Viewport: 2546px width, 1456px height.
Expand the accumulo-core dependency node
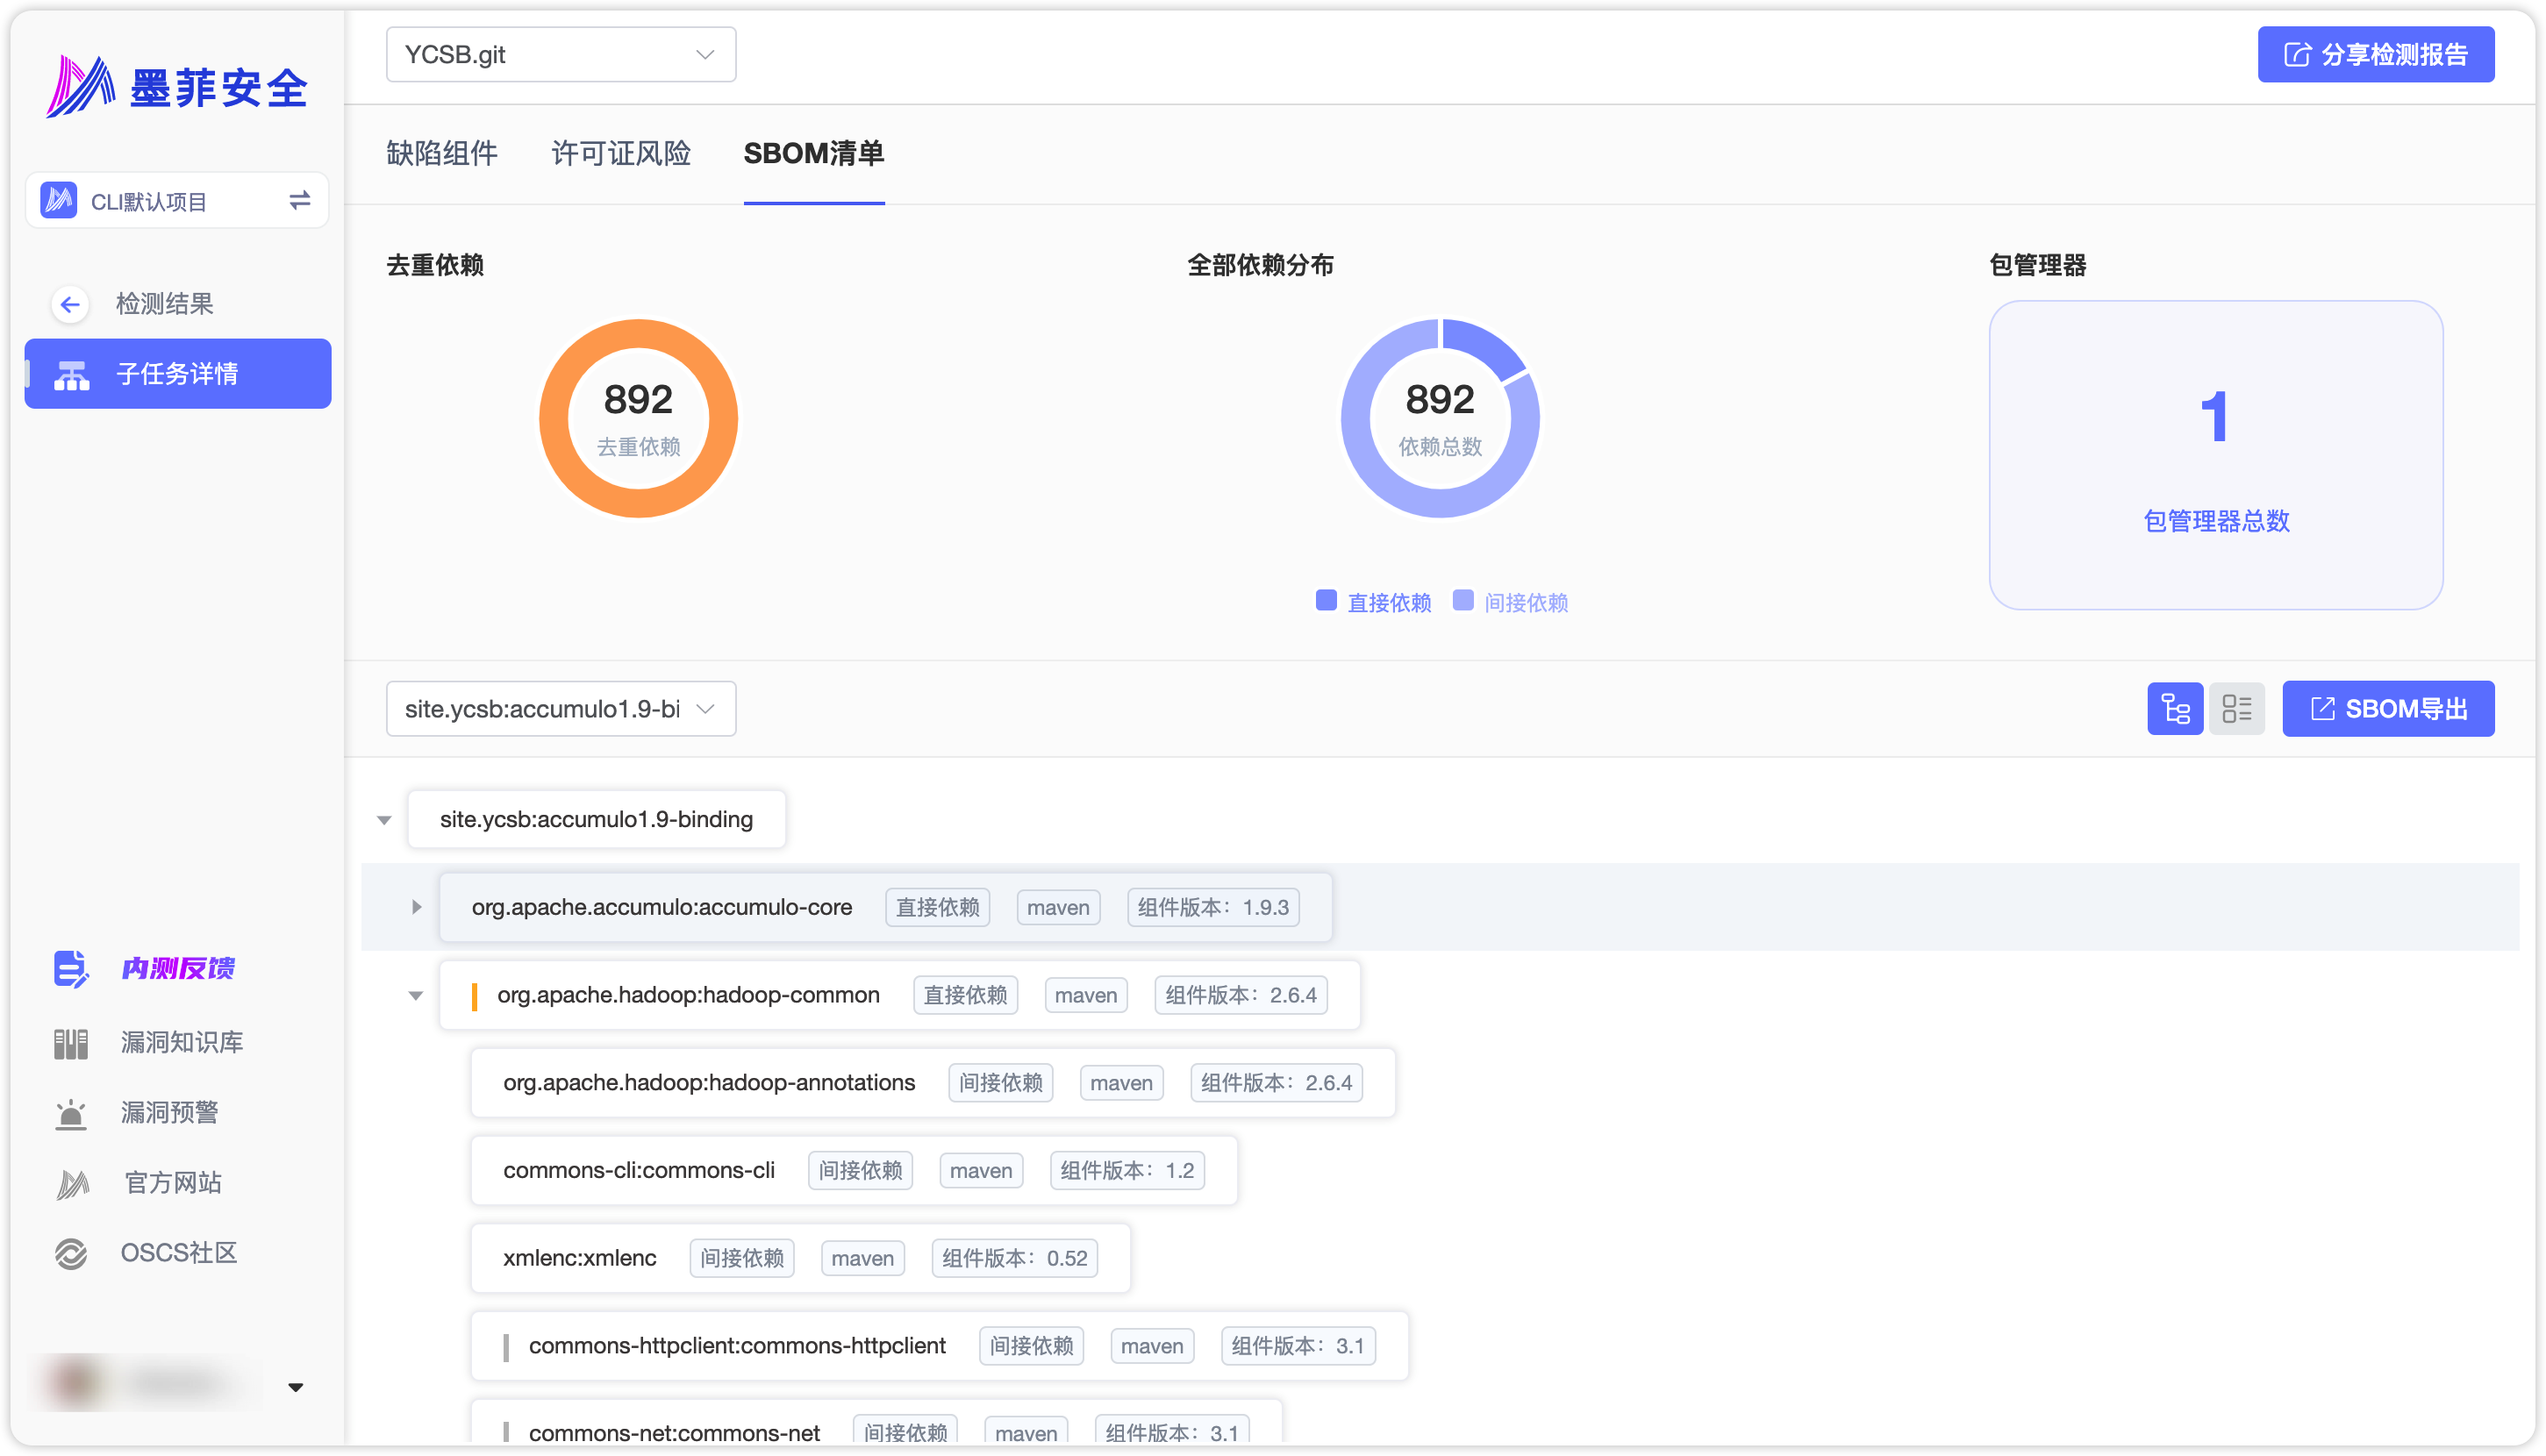pyautogui.click(x=416, y=907)
